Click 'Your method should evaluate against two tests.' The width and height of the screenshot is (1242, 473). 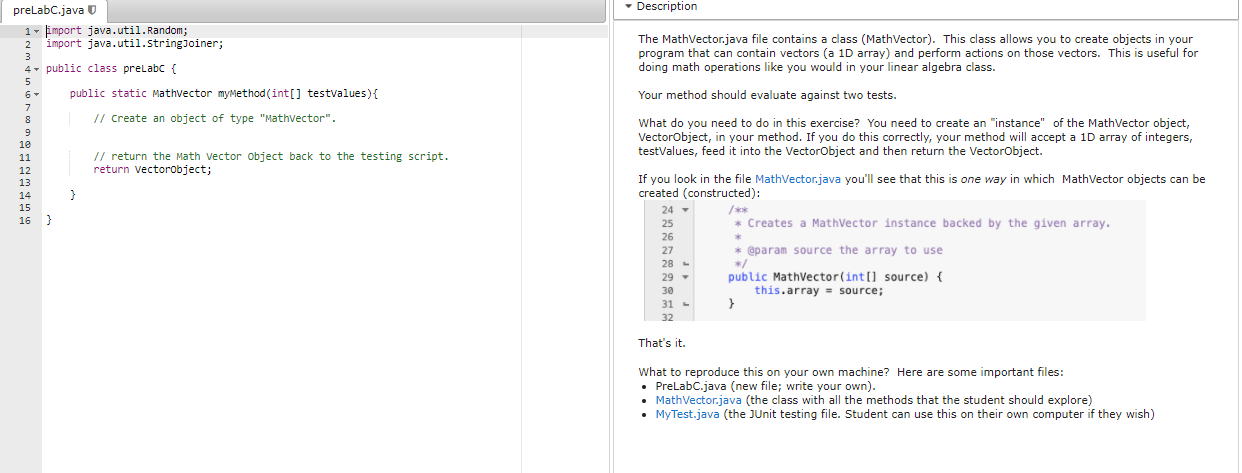tap(767, 96)
